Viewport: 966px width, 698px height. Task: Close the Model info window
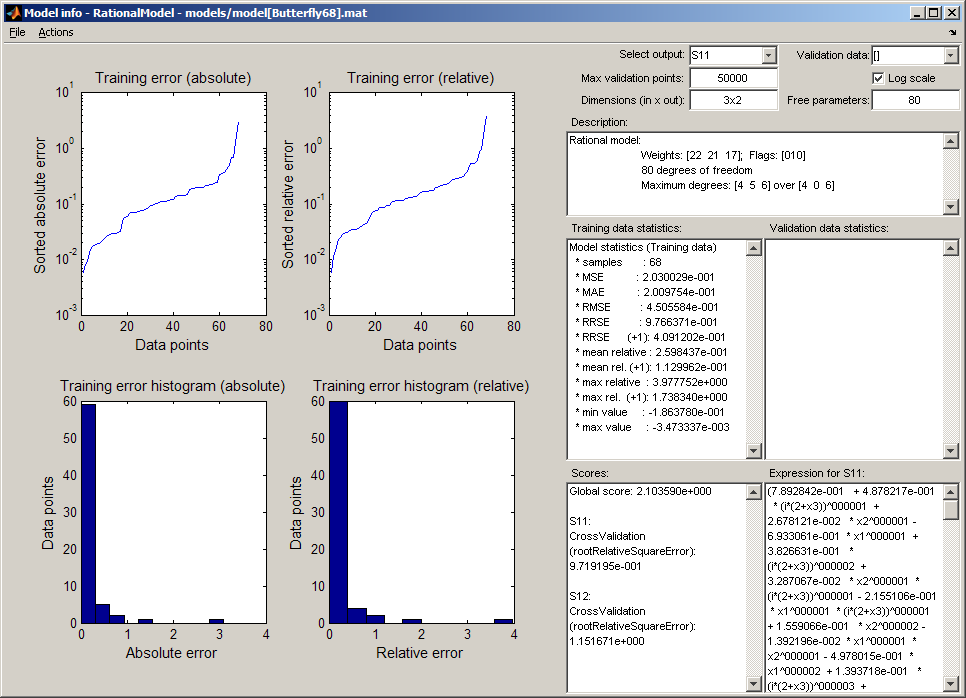pyautogui.click(x=952, y=12)
